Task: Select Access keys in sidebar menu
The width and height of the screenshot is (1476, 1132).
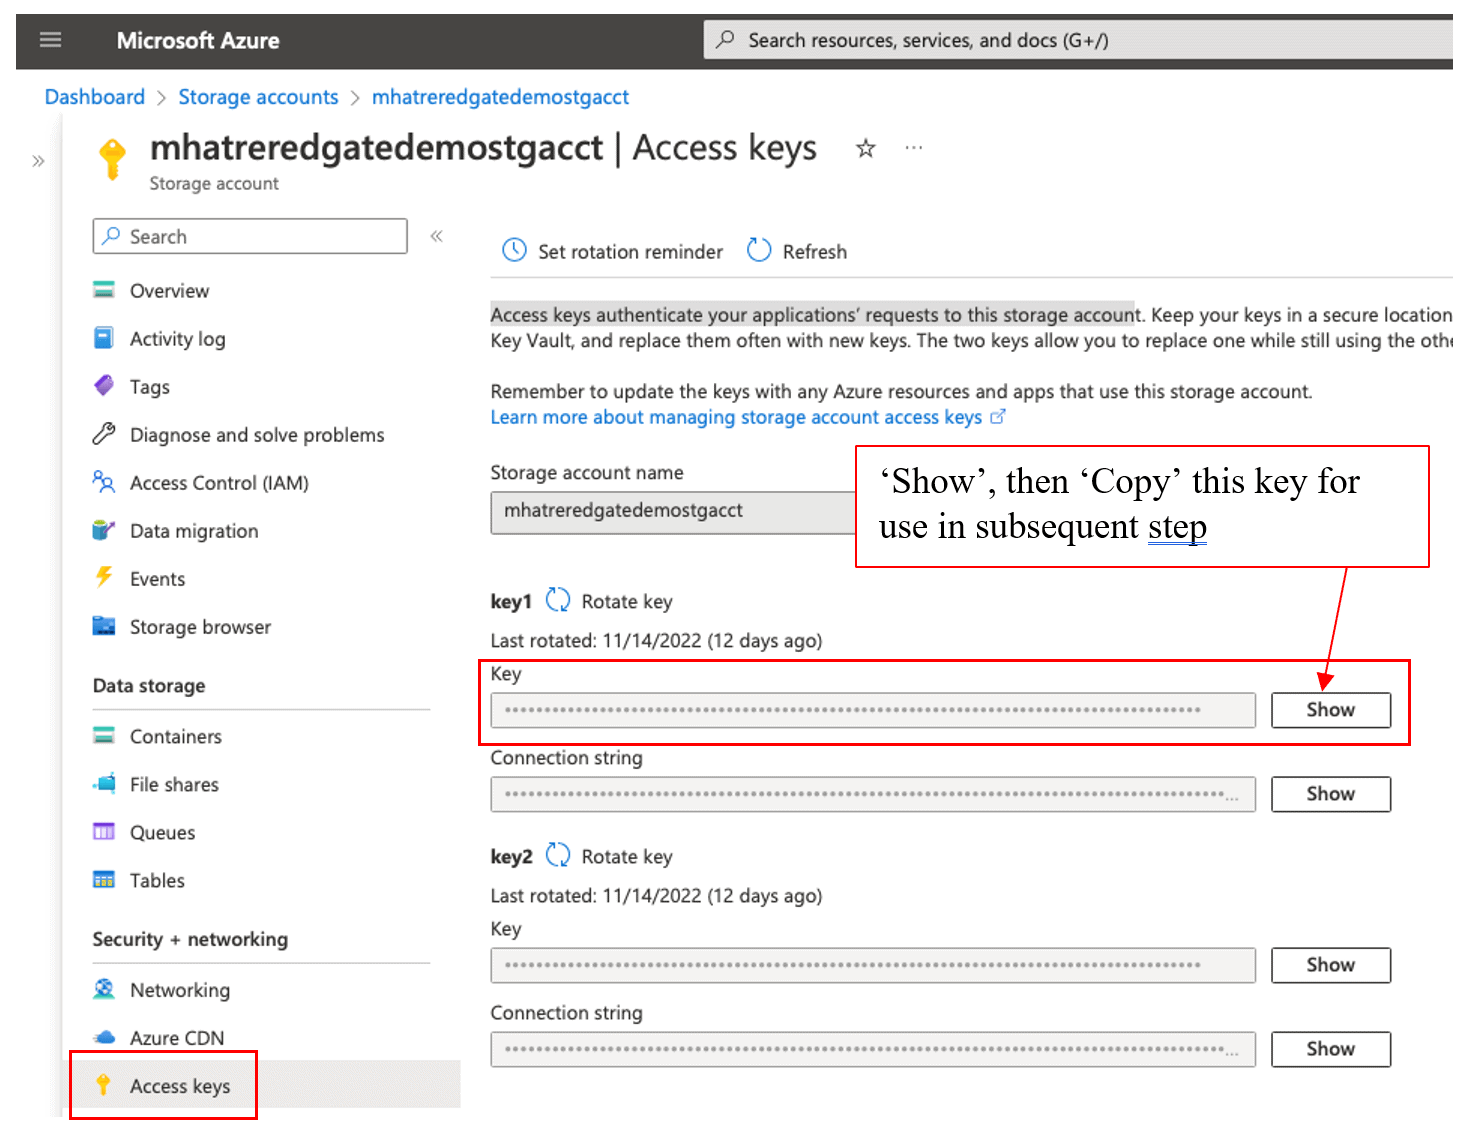Action: [x=180, y=1086]
